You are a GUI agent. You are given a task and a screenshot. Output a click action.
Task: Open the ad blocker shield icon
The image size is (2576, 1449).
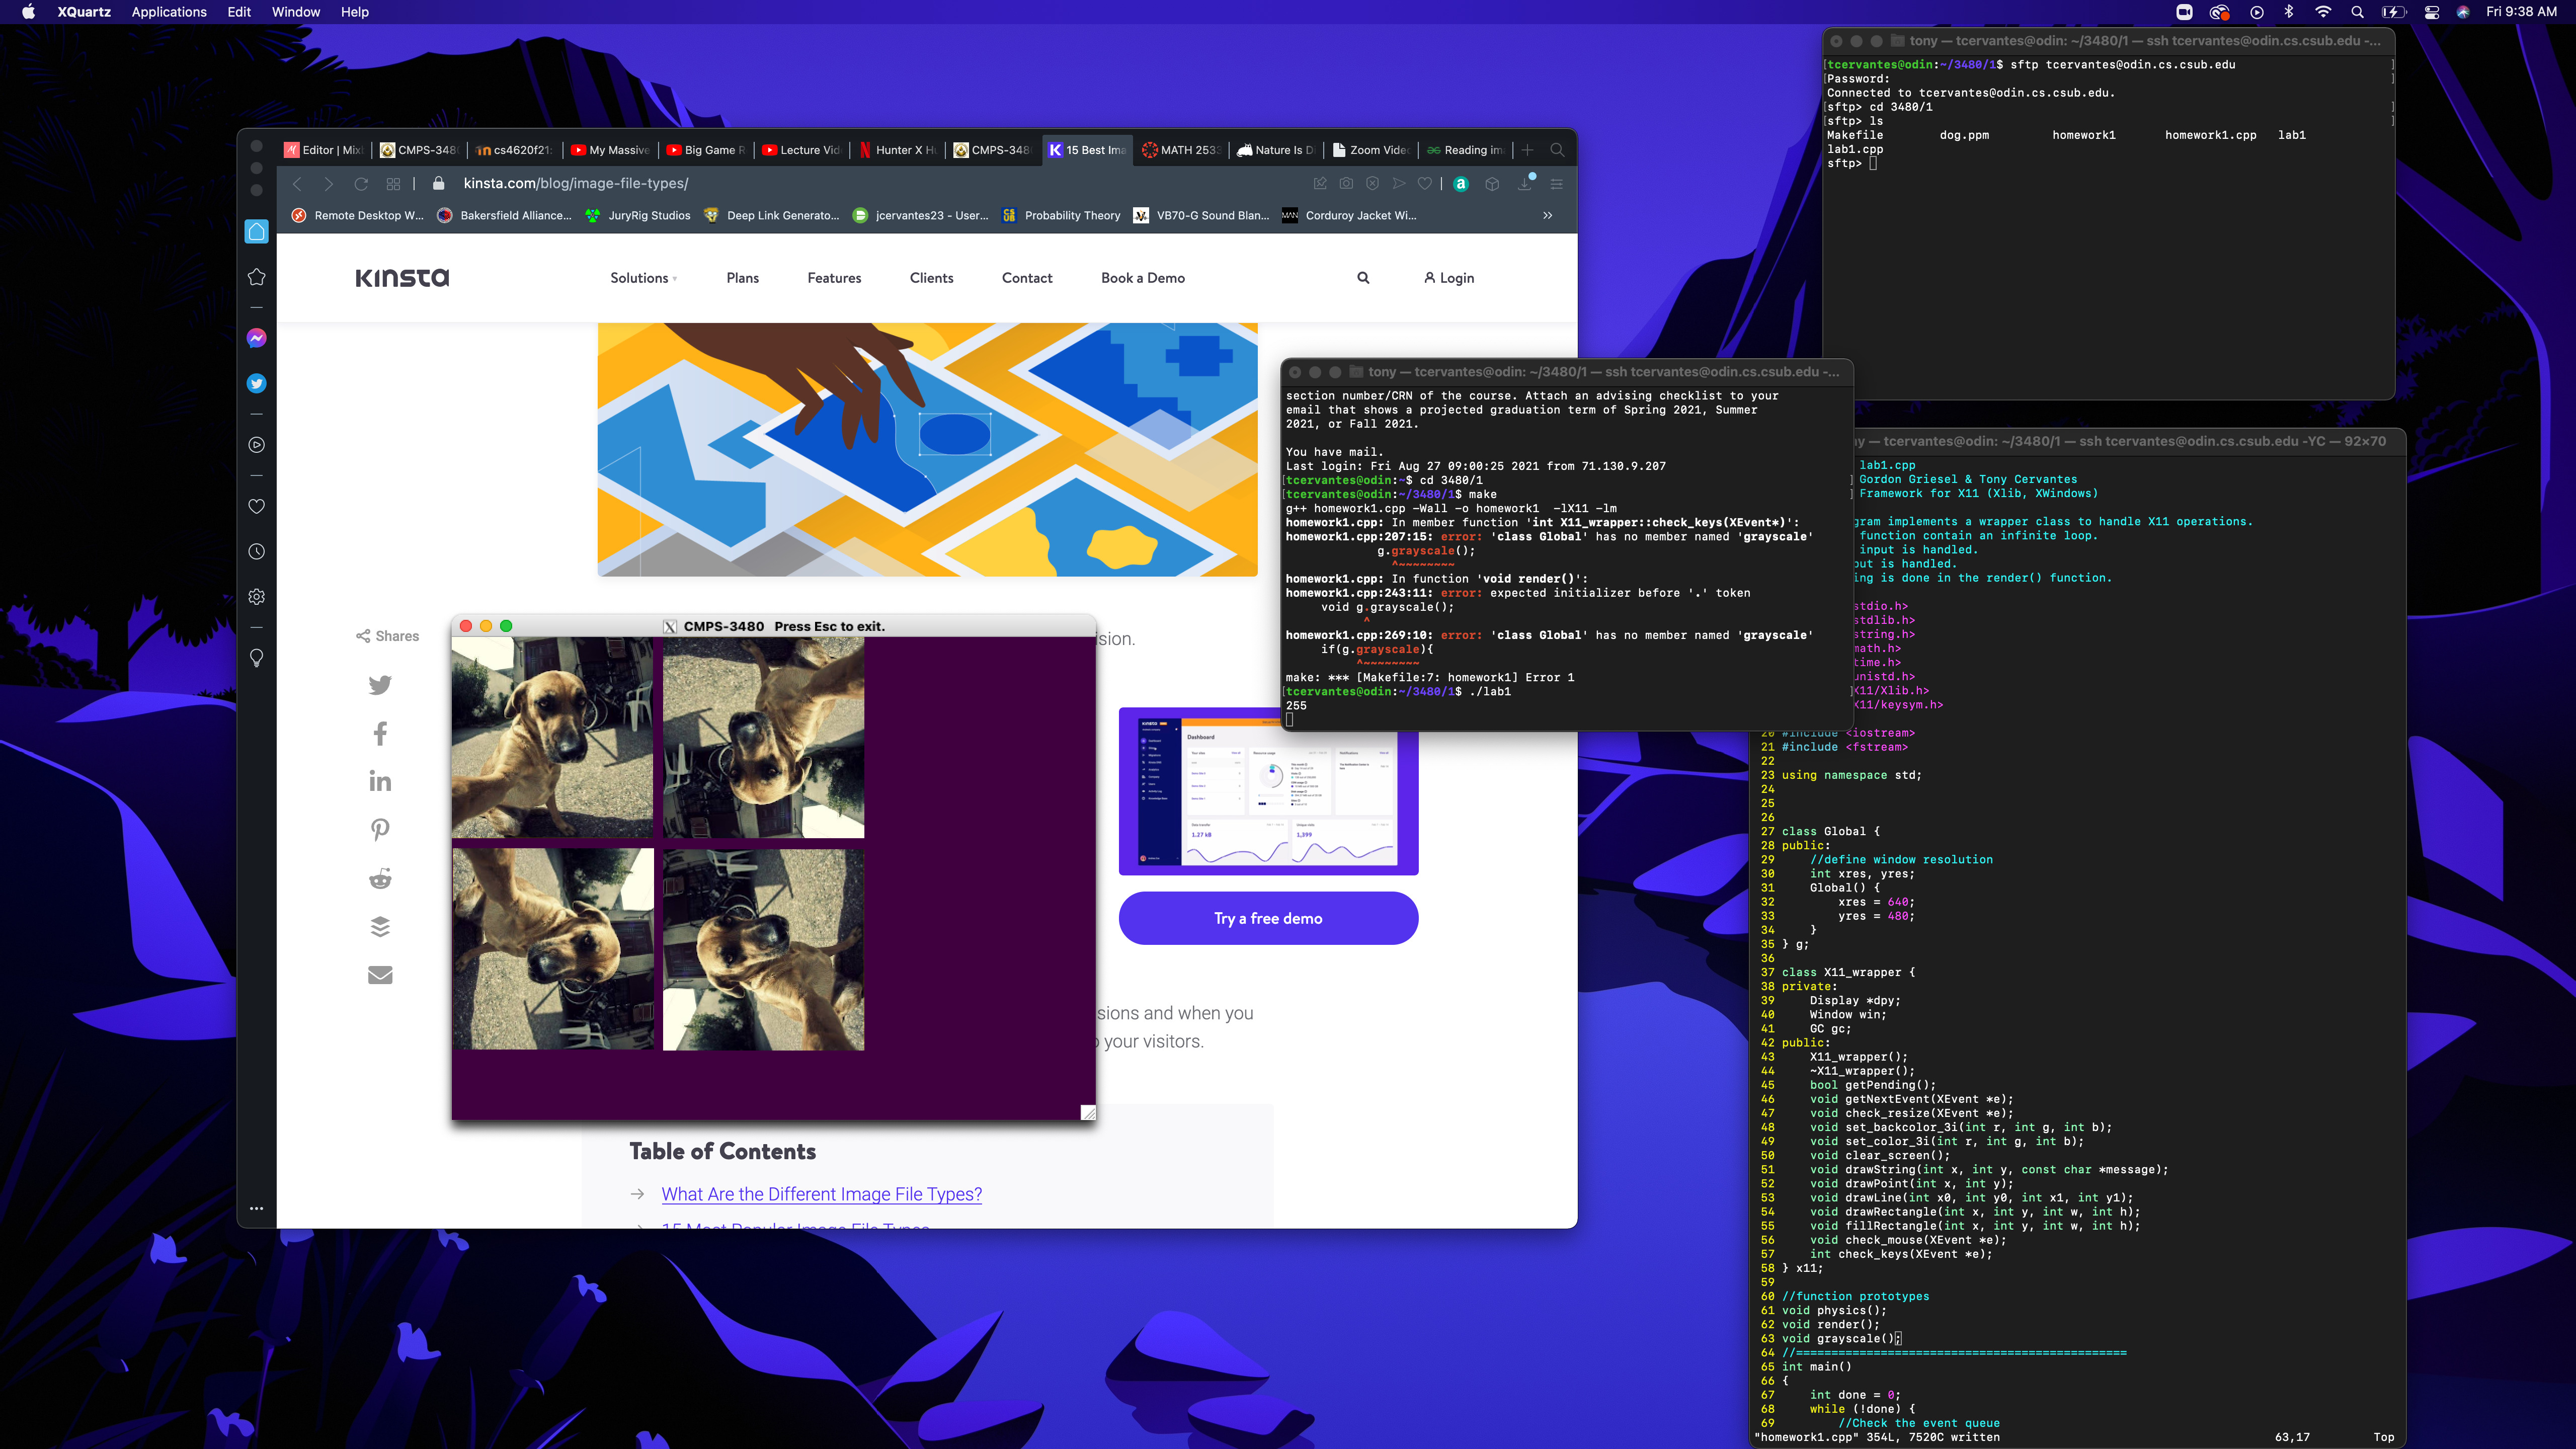click(1372, 184)
